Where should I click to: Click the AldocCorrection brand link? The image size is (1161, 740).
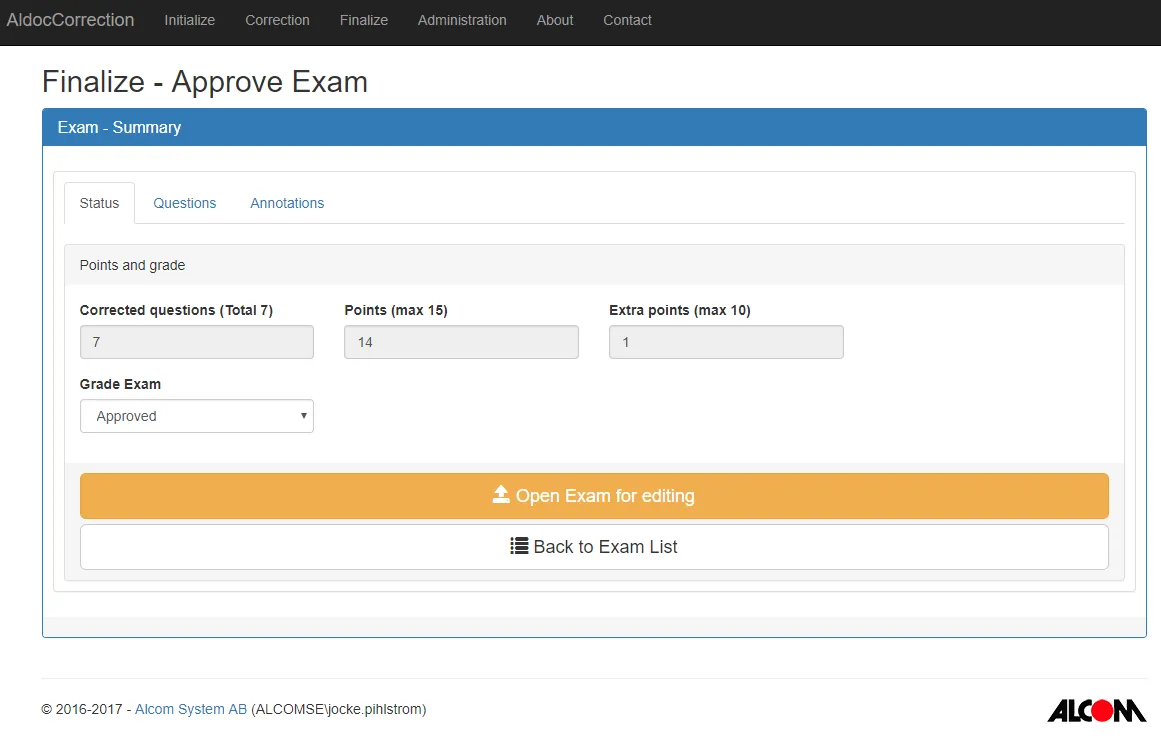[x=70, y=20]
